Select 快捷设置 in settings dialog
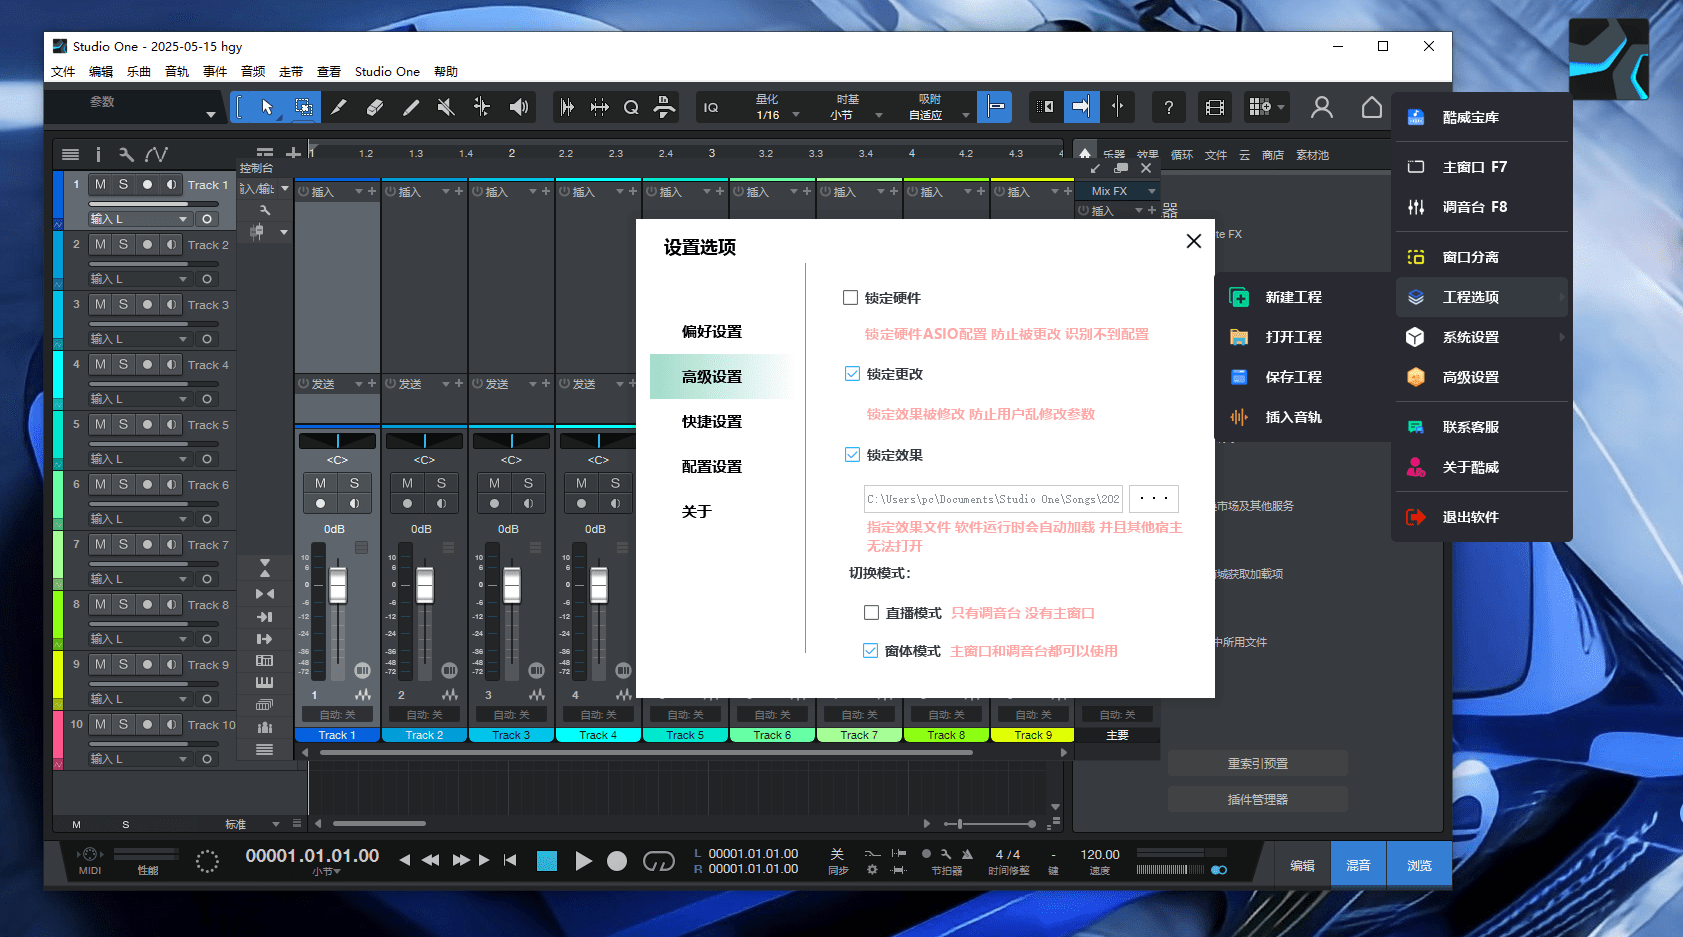1683x937 pixels. pyautogui.click(x=712, y=422)
